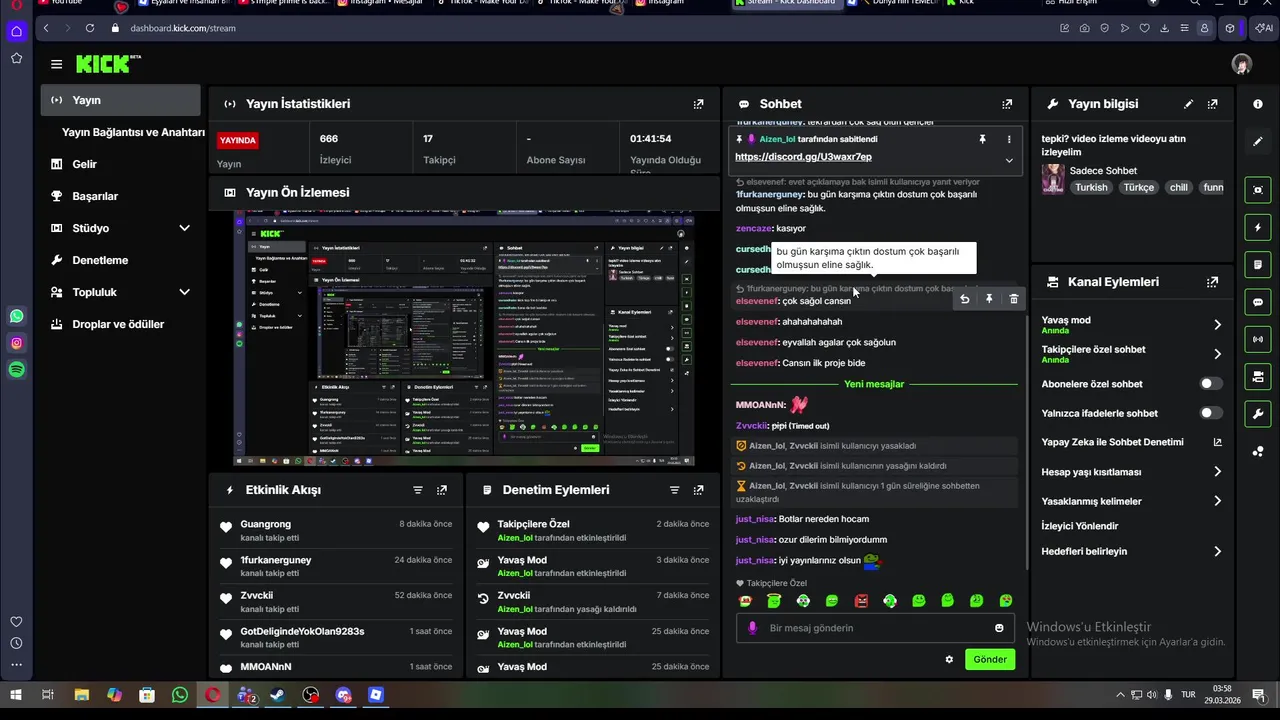This screenshot has width=1280, height=720.
Task: Toggle Abonelere özel sohbet switch
Action: (1210, 384)
